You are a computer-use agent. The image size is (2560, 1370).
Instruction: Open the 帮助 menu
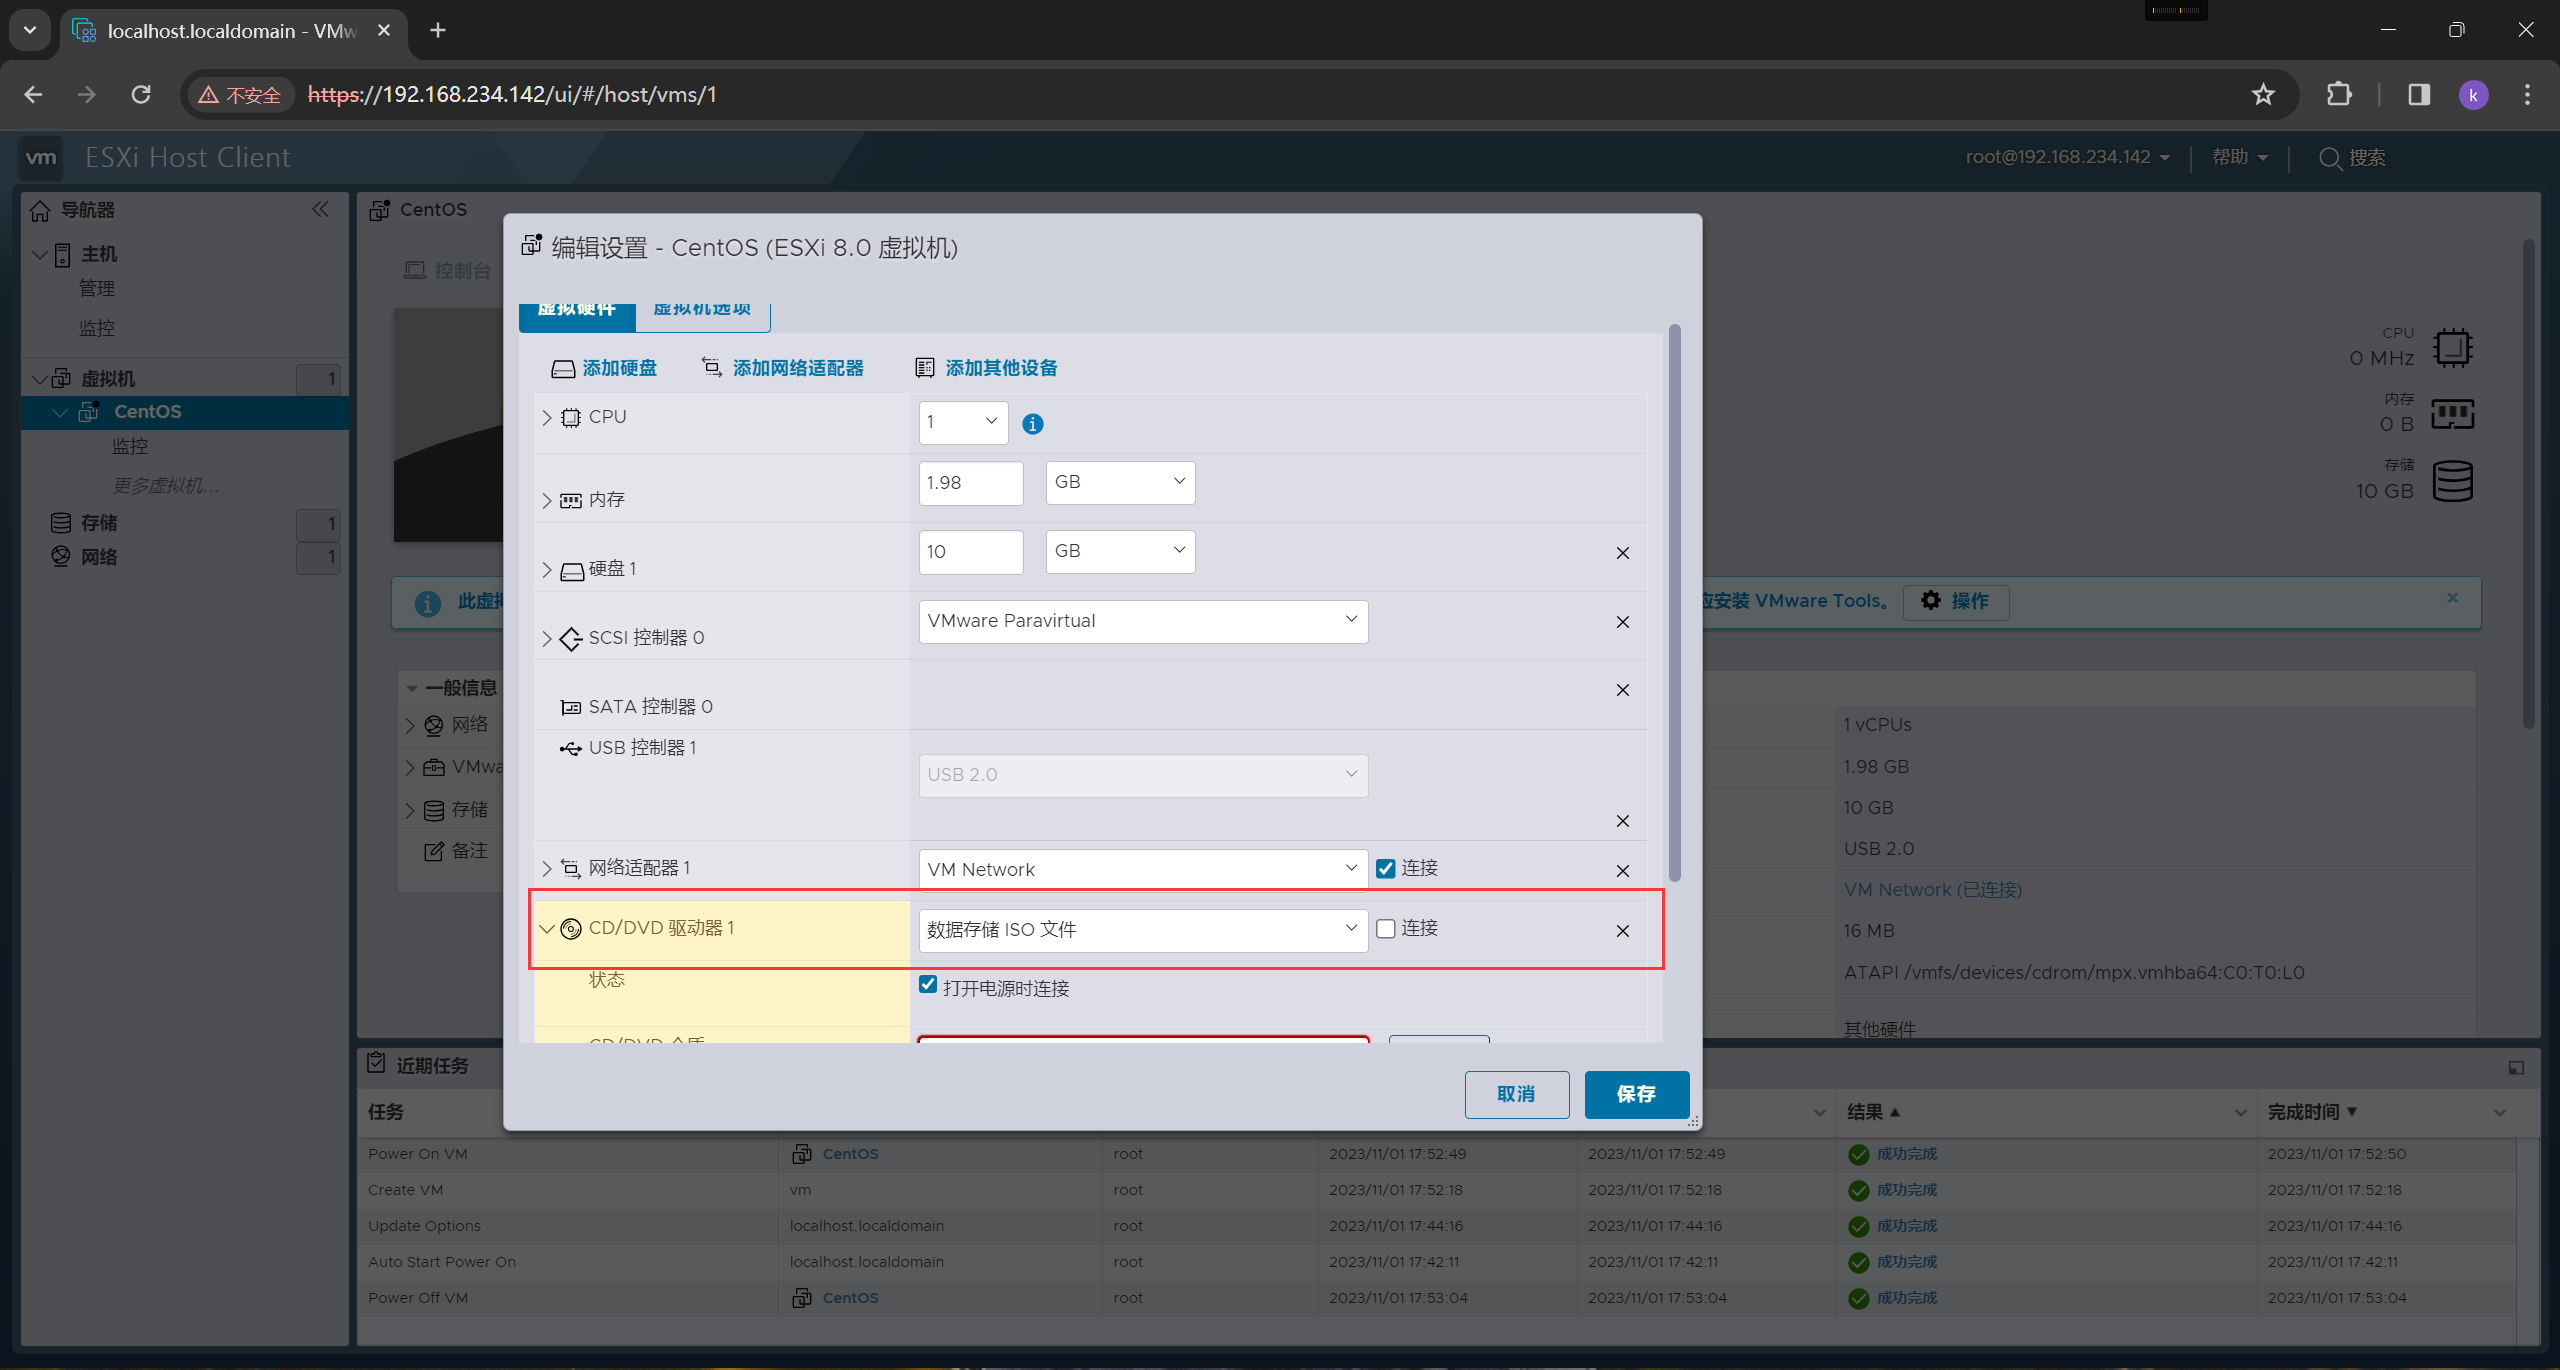[x=2240, y=157]
